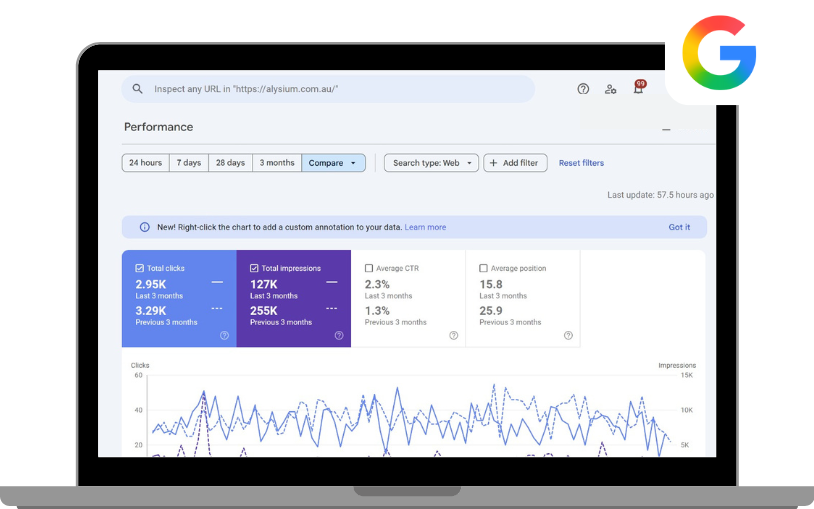Click the 255K previous impressions value

[x=264, y=311]
